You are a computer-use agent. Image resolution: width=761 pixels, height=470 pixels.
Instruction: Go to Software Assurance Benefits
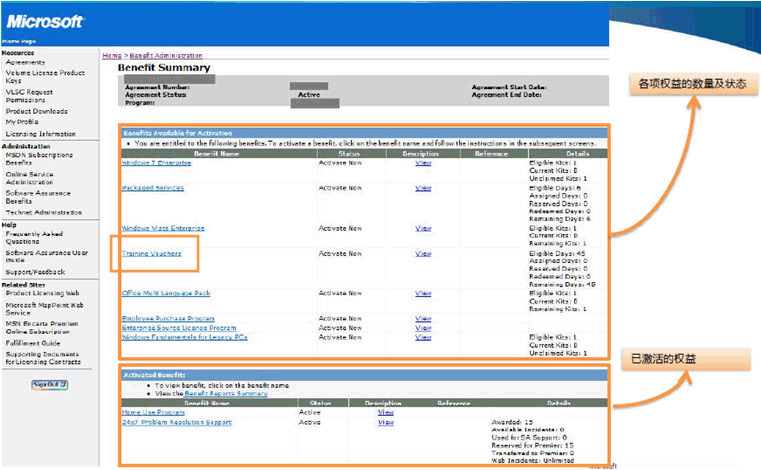tap(38, 197)
